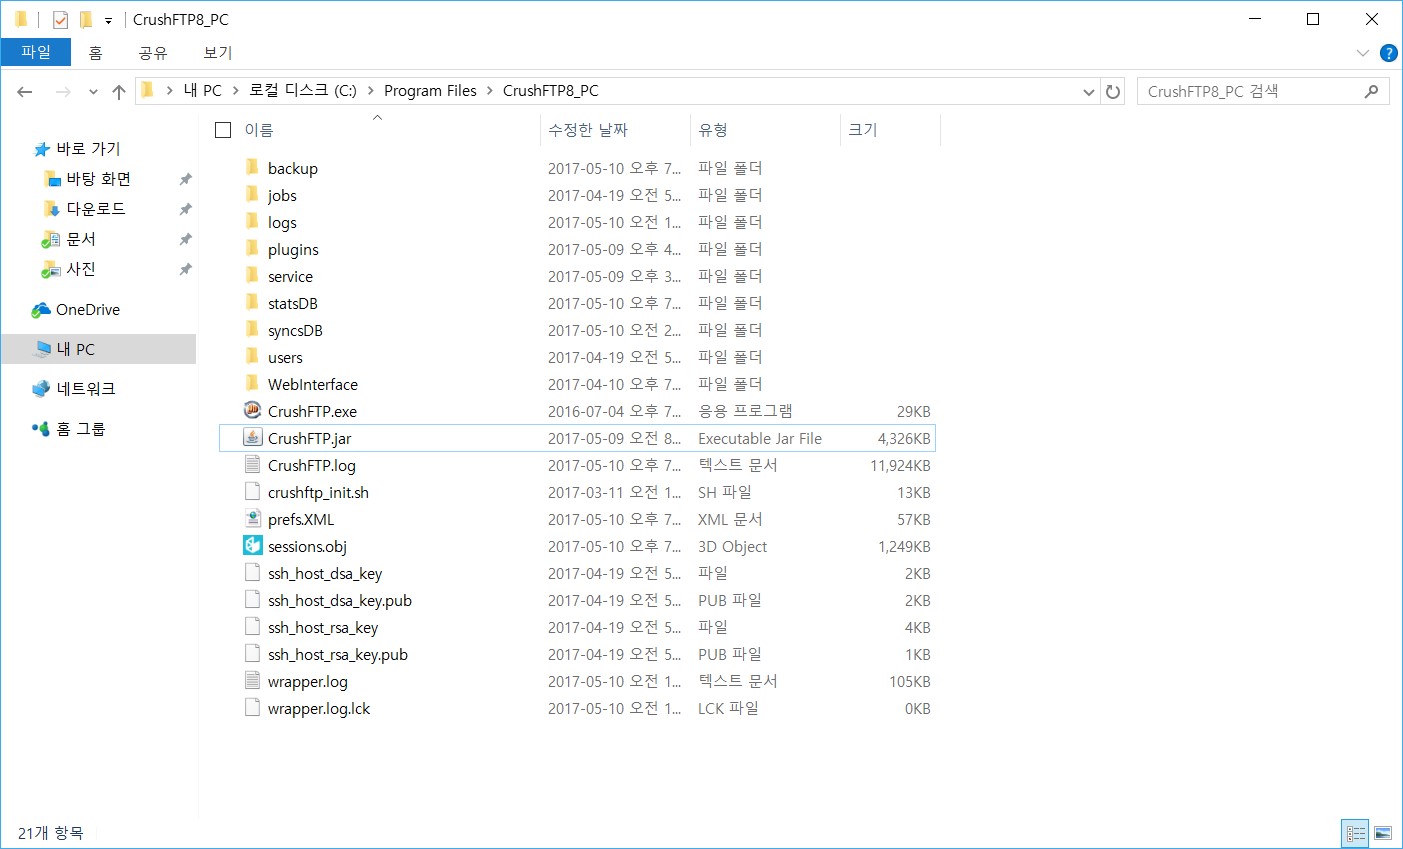Click the CrushFTP.exe application icon

(253, 410)
